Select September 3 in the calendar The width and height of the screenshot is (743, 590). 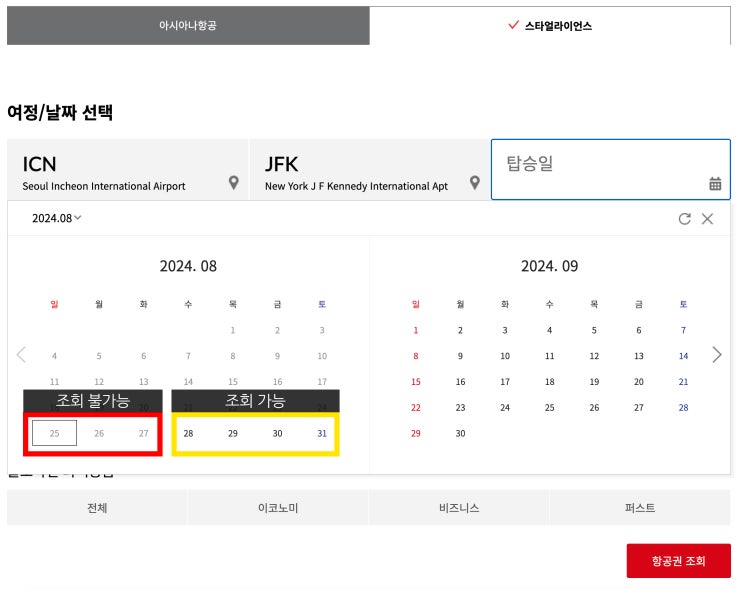505,330
